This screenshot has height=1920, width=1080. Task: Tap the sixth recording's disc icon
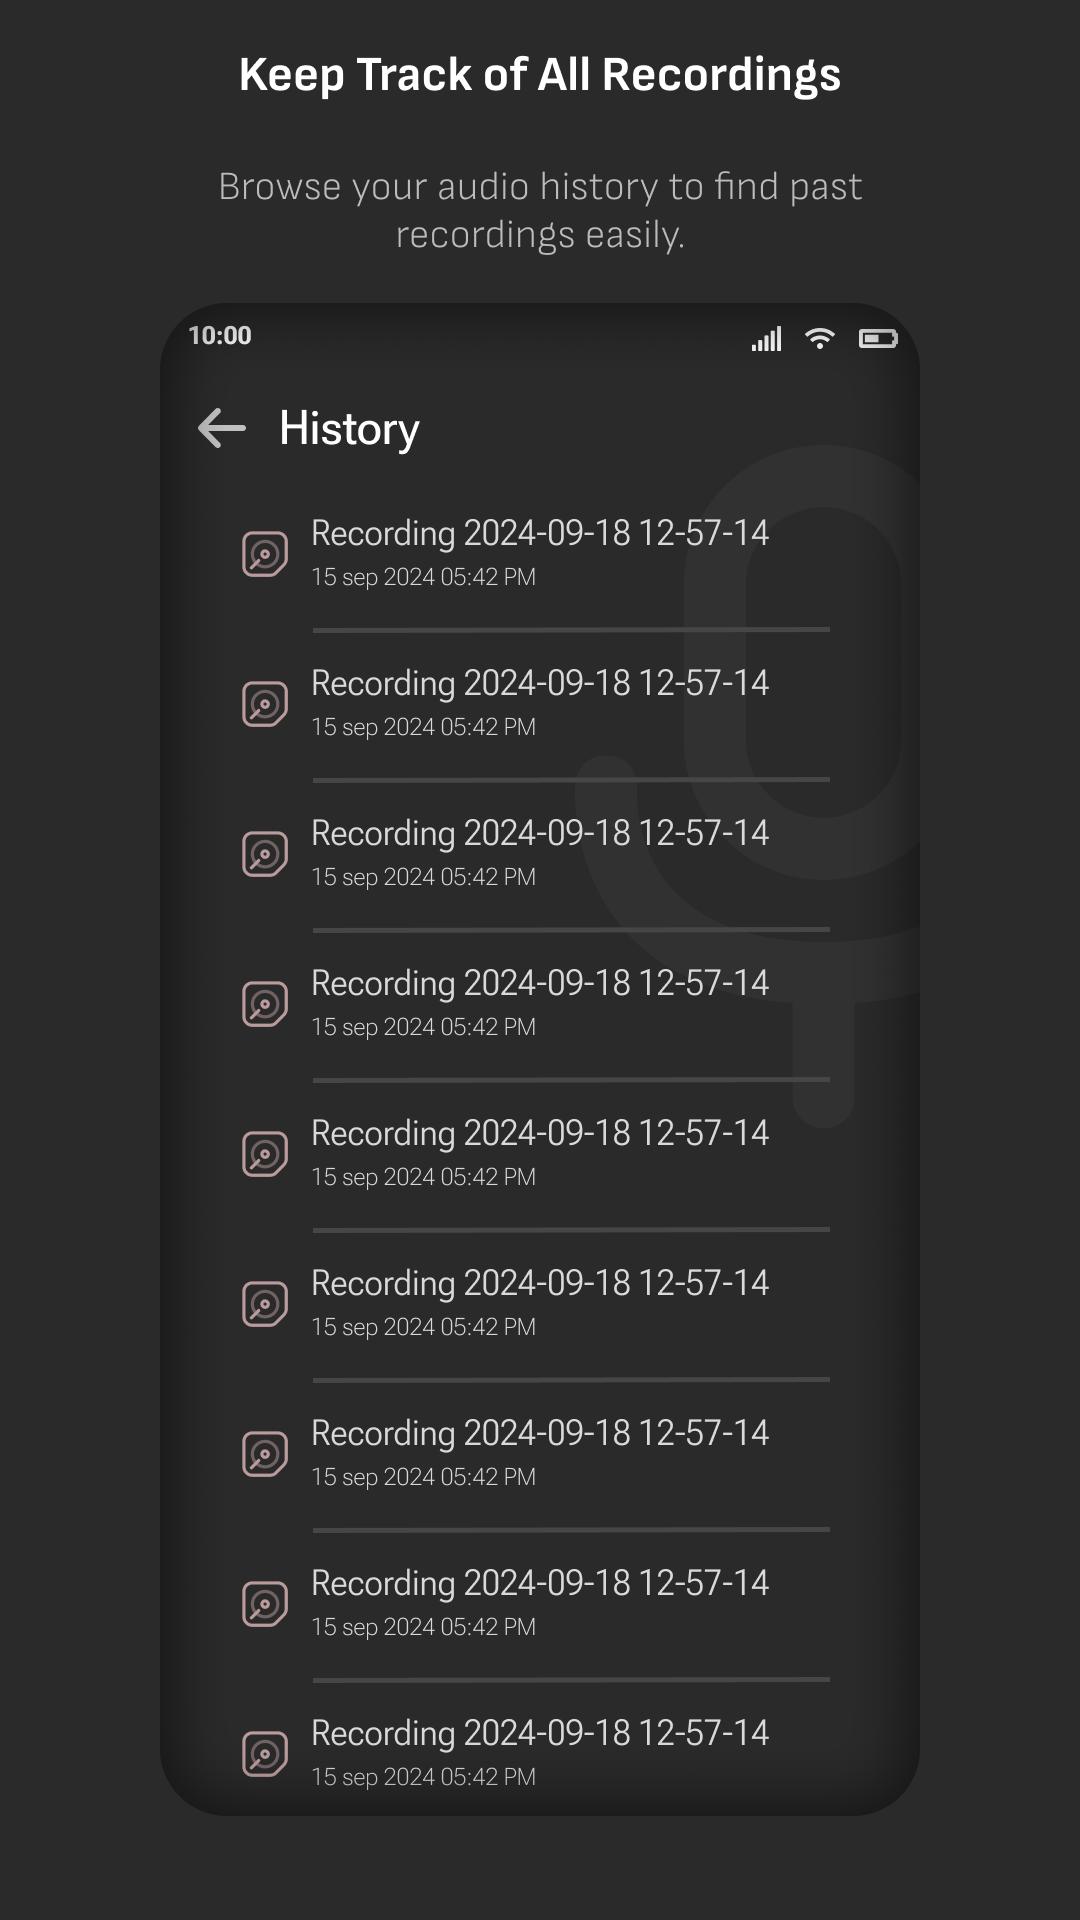click(x=265, y=1304)
